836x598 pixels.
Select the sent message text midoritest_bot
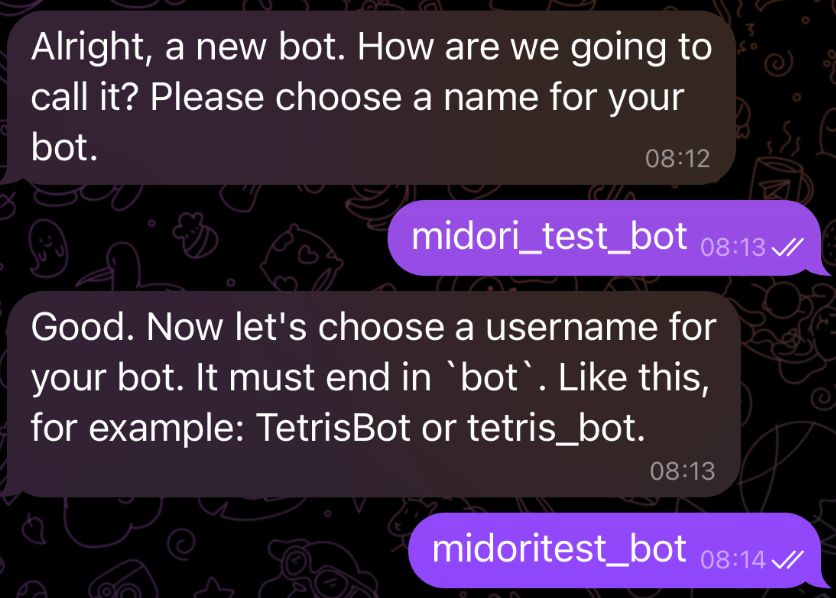click(559, 549)
